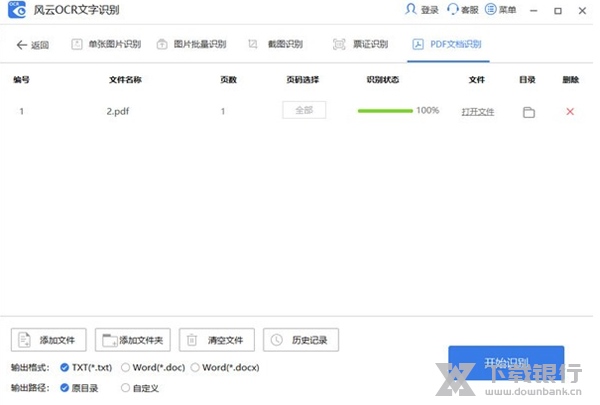The image size is (600, 405).
Task: Click the 编号 column header
Action: 21,80
